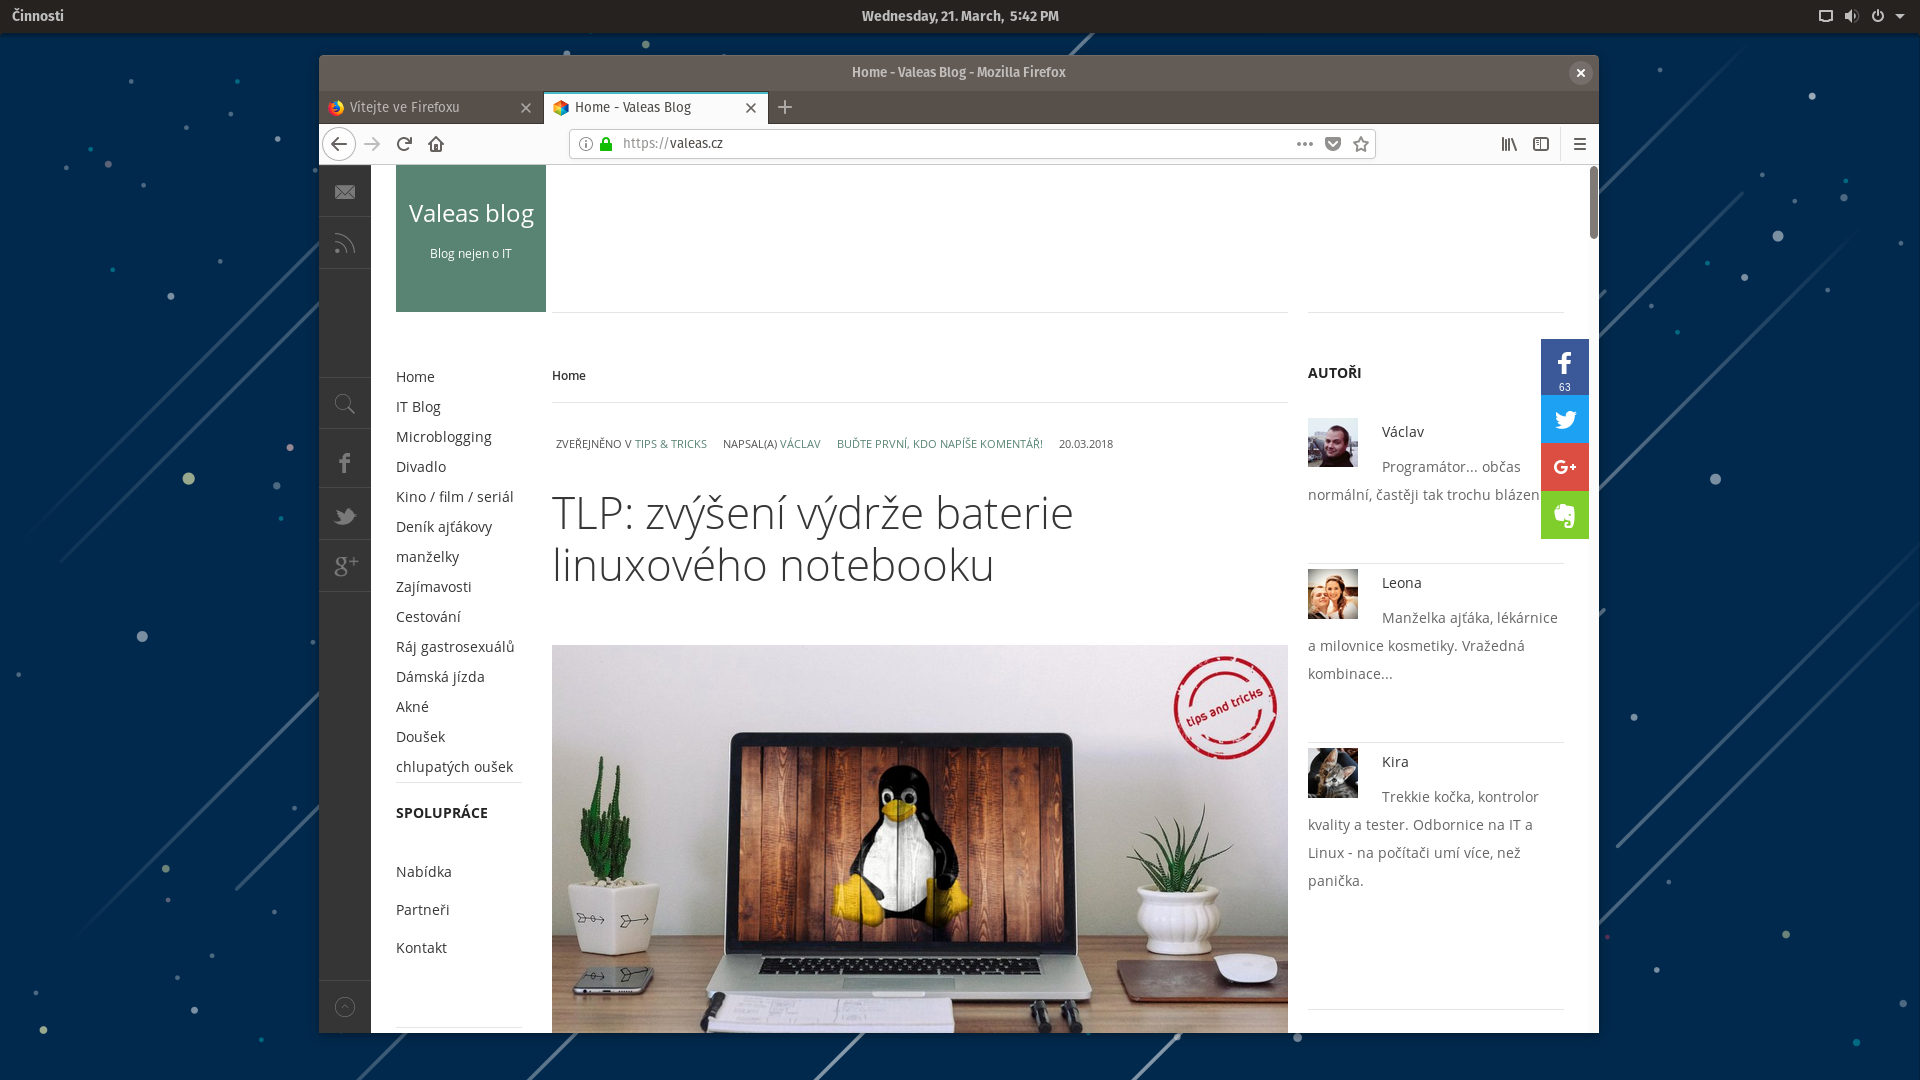The height and width of the screenshot is (1080, 1920).
Task: Click the green secure padlock icon
Action: pyautogui.click(x=606, y=144)
